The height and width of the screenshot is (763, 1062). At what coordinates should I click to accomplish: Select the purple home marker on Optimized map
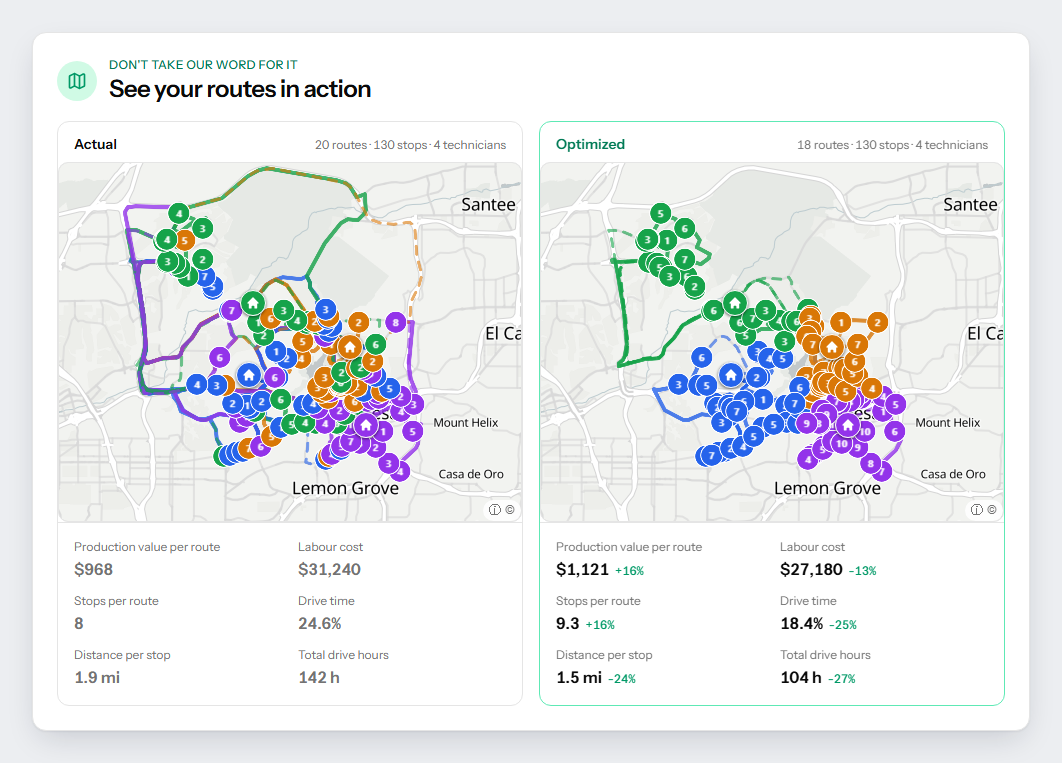coord(847,425)
